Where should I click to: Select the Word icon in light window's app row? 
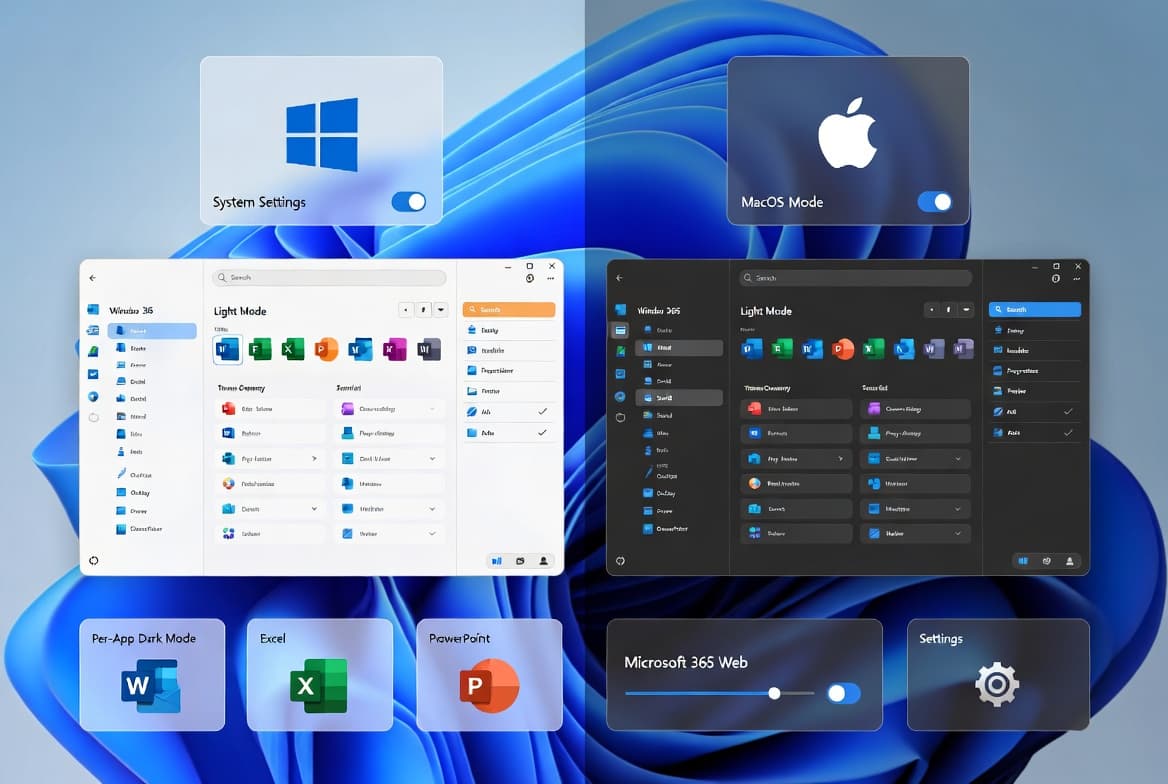[x=228, y=349]
